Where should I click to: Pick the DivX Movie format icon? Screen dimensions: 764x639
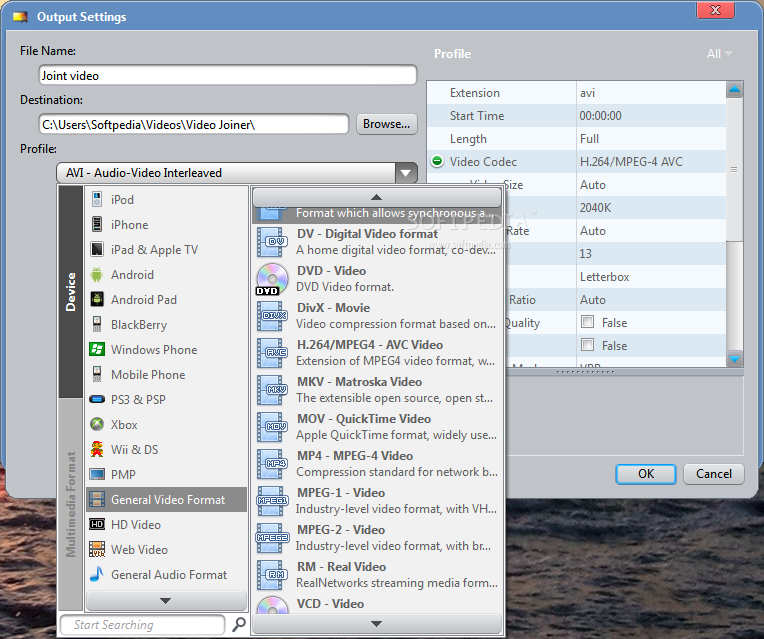(272, 316)
